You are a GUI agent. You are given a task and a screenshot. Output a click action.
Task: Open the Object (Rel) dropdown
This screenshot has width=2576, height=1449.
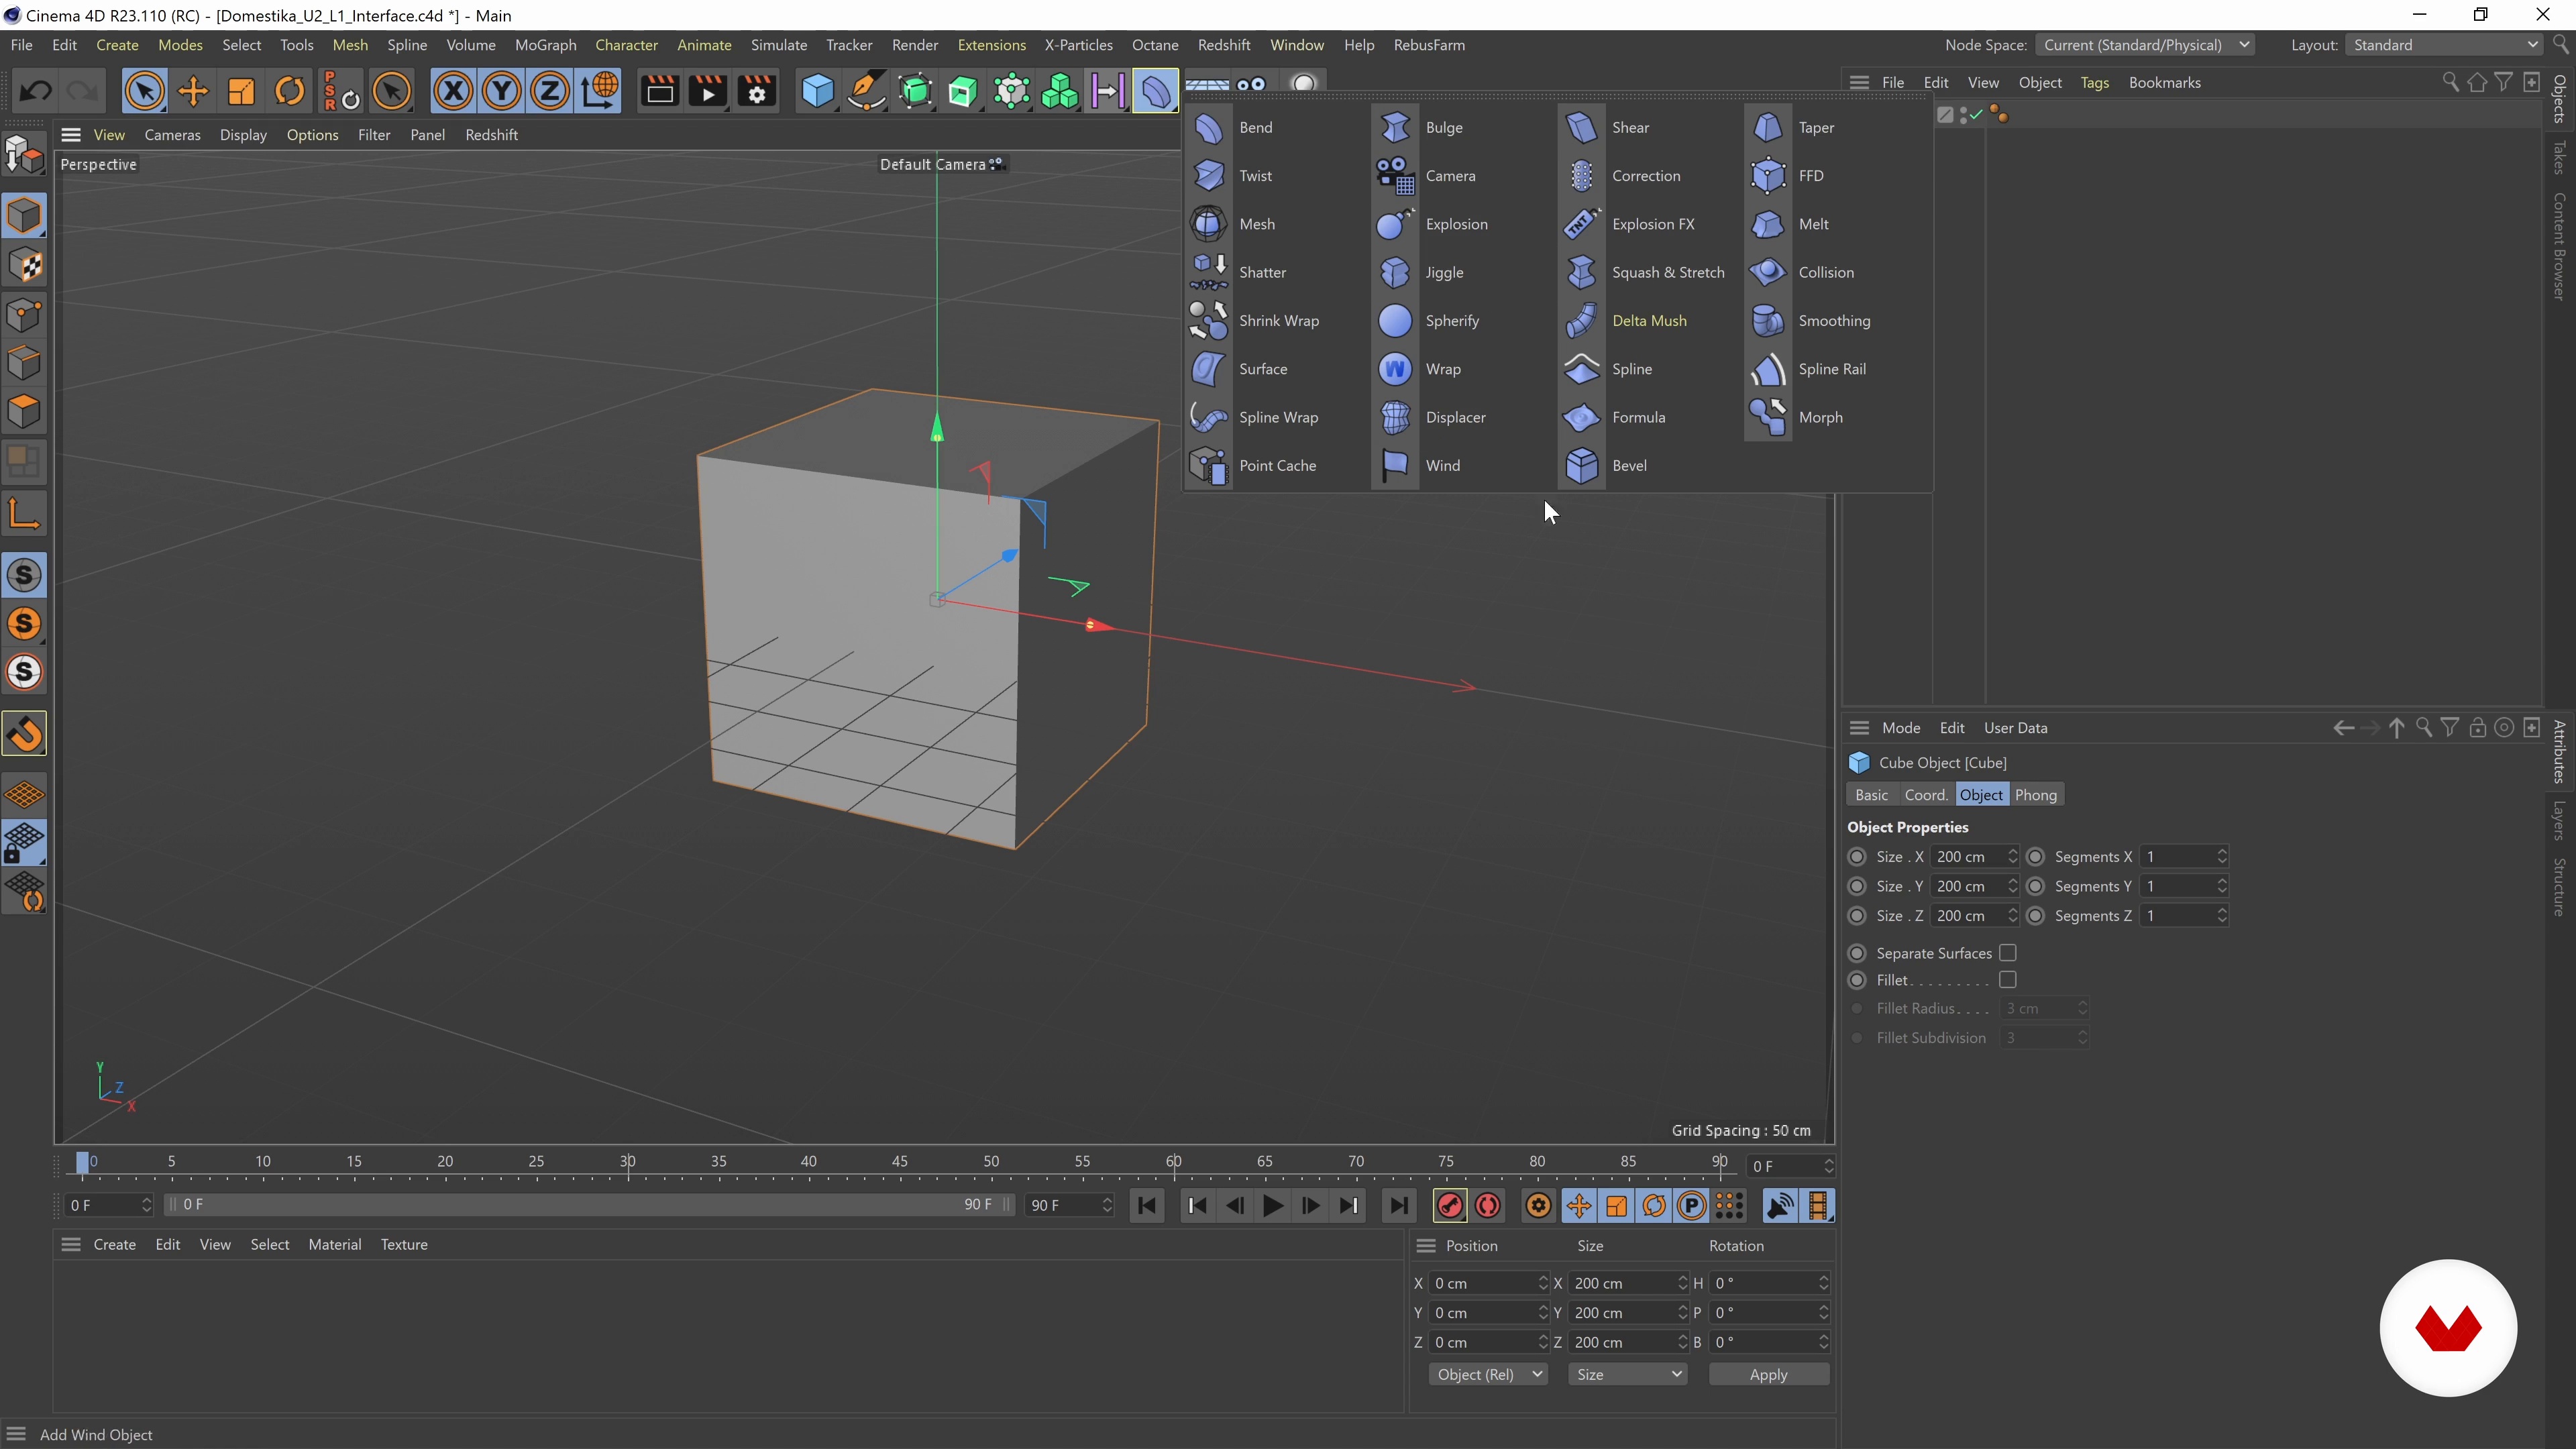tap(1488, 1375)
